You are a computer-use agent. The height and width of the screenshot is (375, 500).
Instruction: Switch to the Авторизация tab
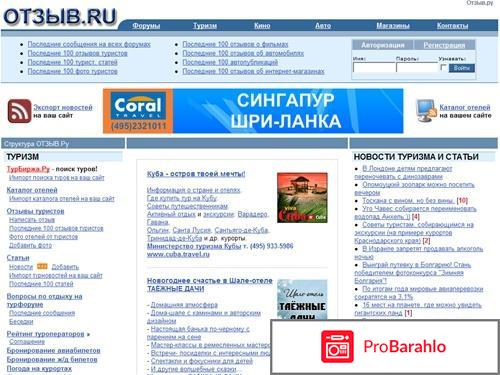[383, 45]
